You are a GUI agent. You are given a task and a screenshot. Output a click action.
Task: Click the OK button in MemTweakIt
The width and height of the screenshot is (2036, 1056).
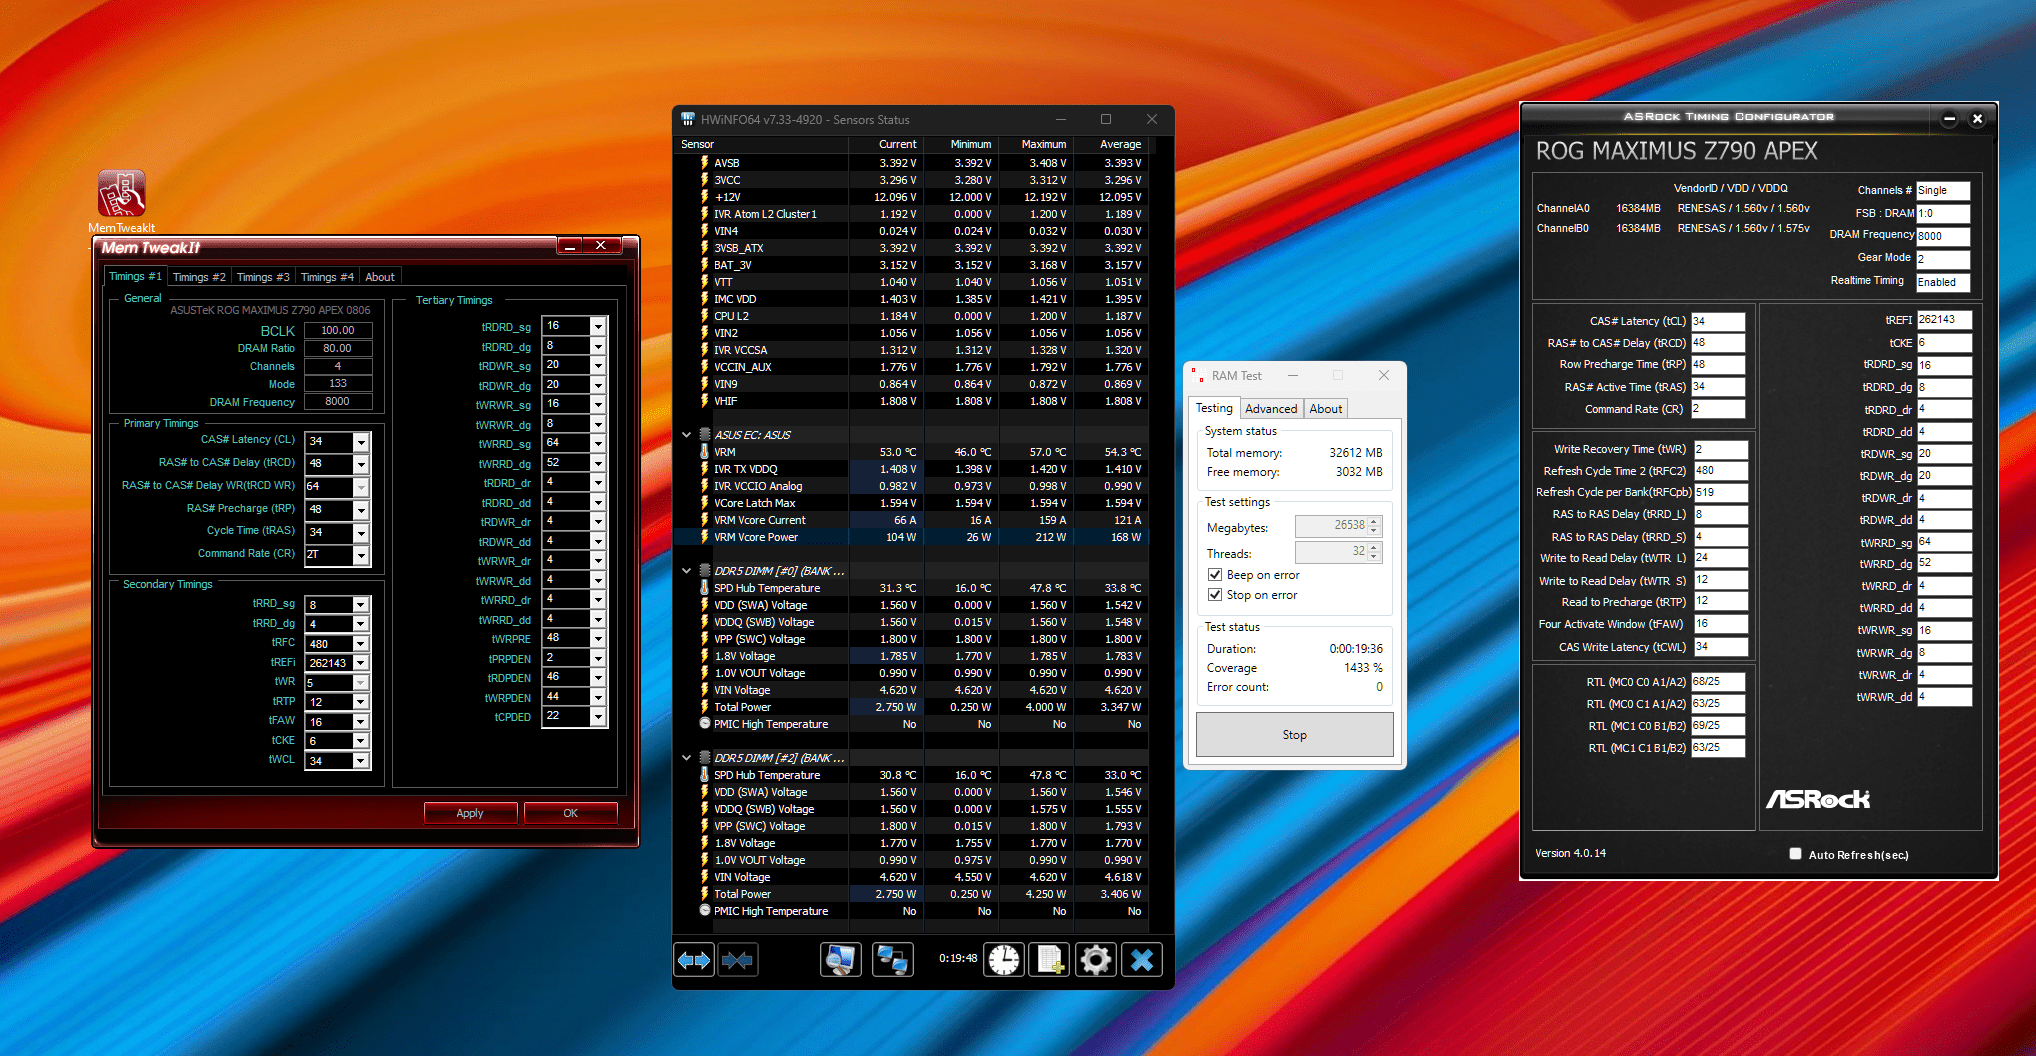point(570,813)
